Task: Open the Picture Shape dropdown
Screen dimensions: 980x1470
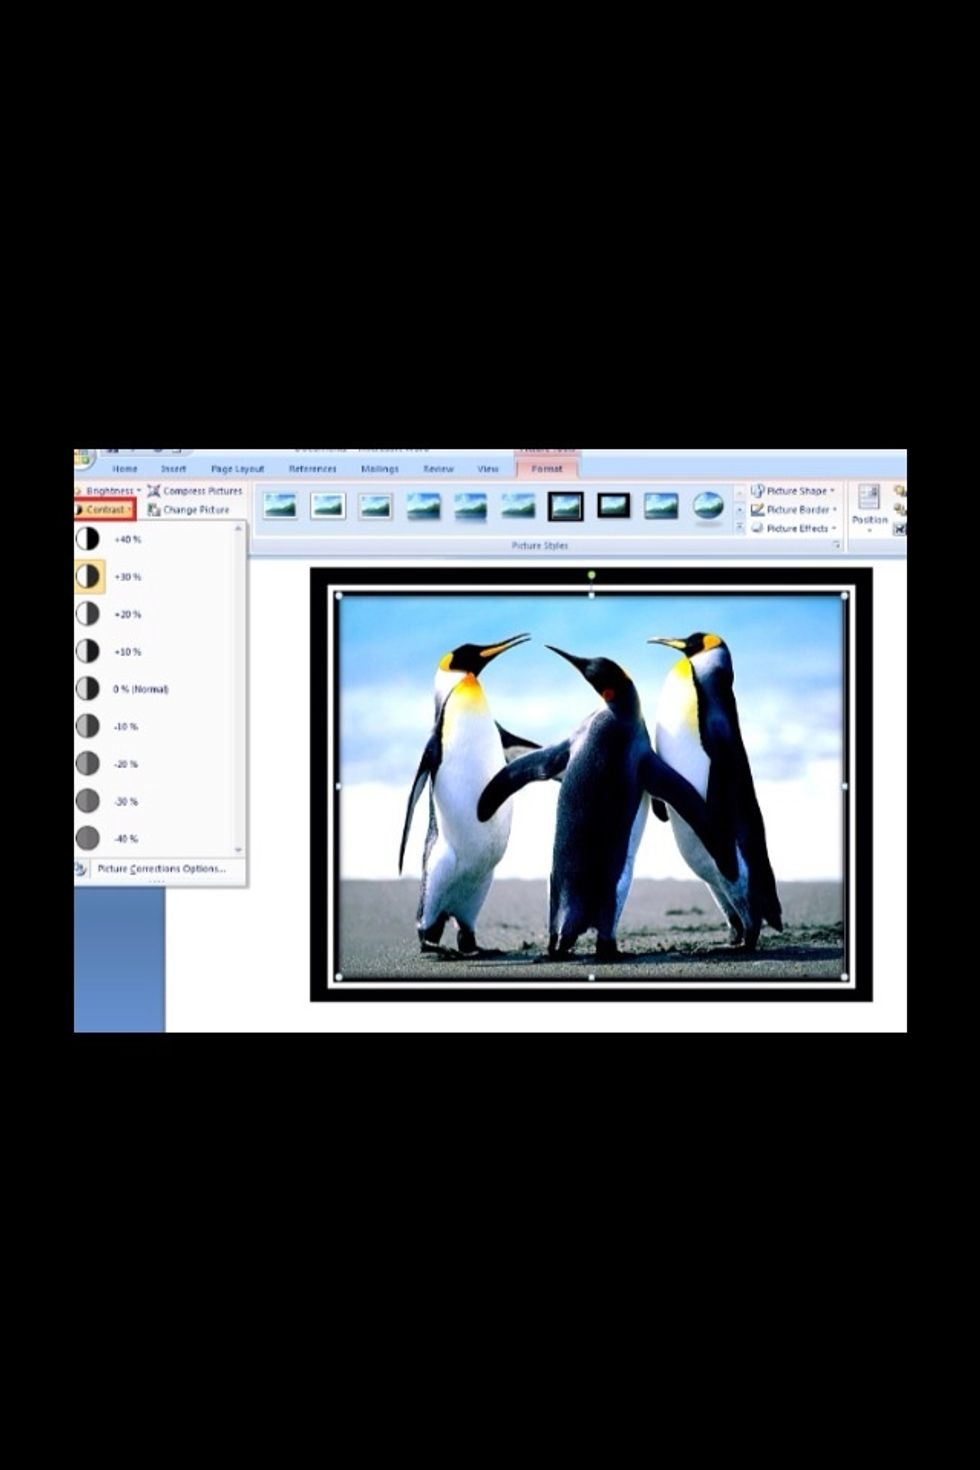Action: click(797, 491)
